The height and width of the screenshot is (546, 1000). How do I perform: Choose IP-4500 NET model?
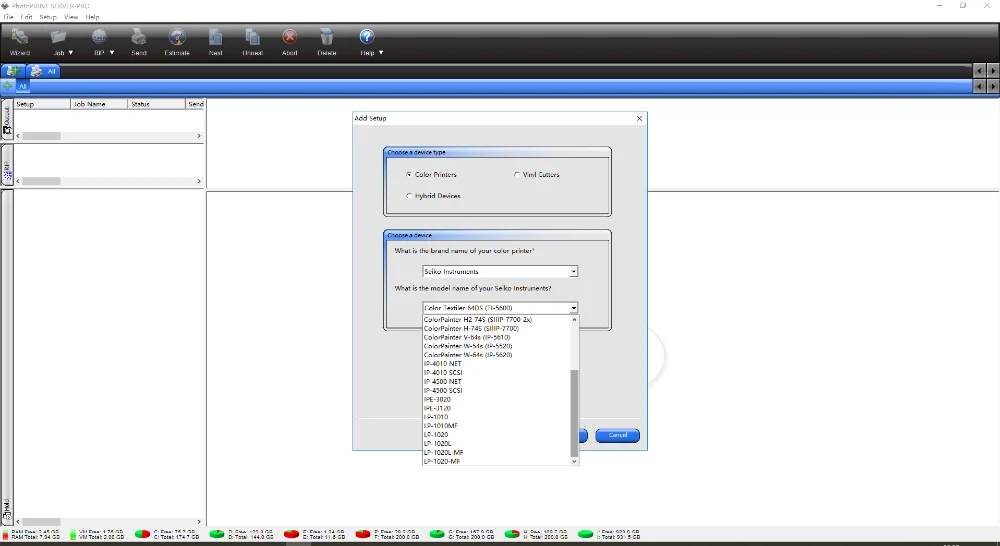tap(497, 381)
